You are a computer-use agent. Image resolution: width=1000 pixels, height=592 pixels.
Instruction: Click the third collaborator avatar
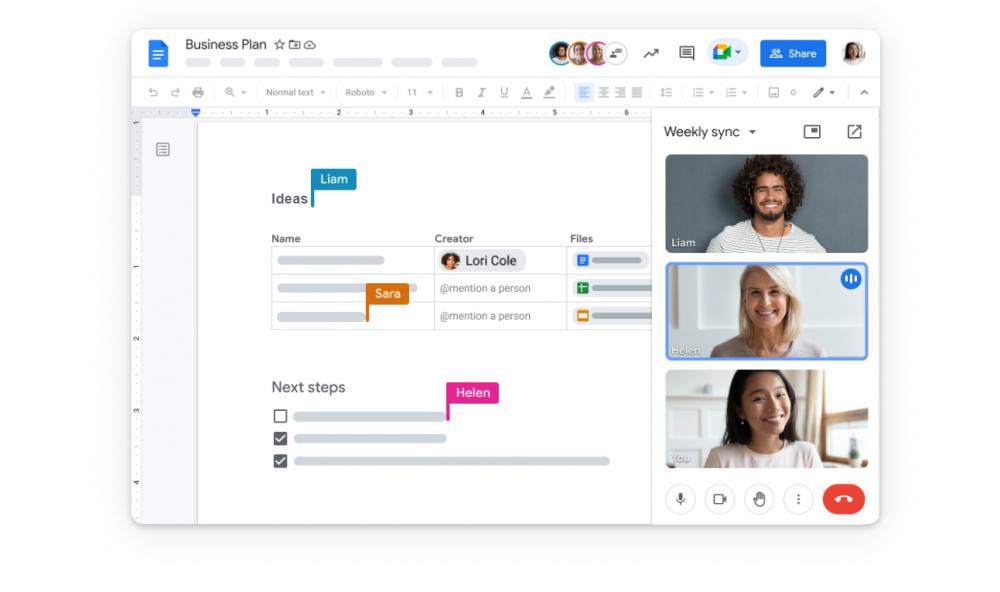[597, 54]
